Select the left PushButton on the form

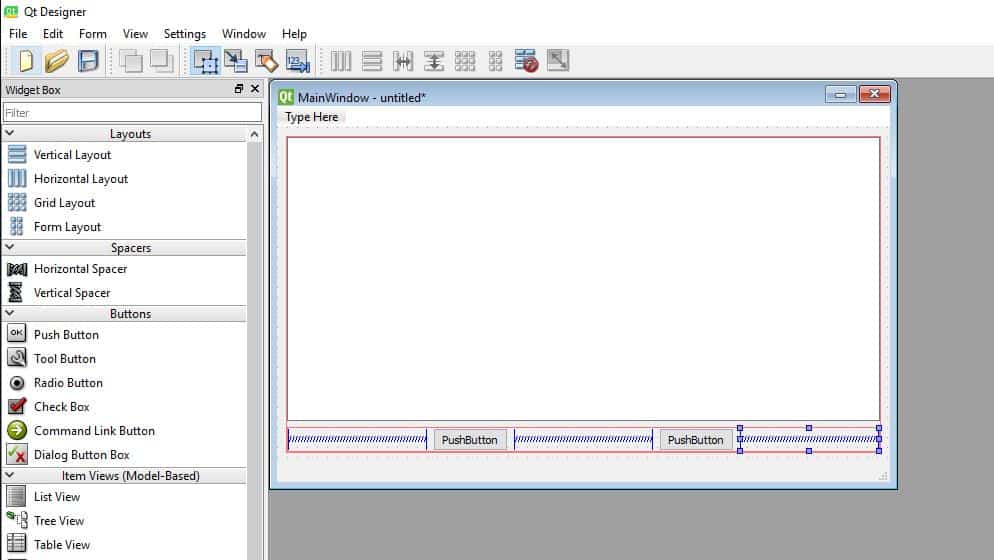click(x=469, y=440)
